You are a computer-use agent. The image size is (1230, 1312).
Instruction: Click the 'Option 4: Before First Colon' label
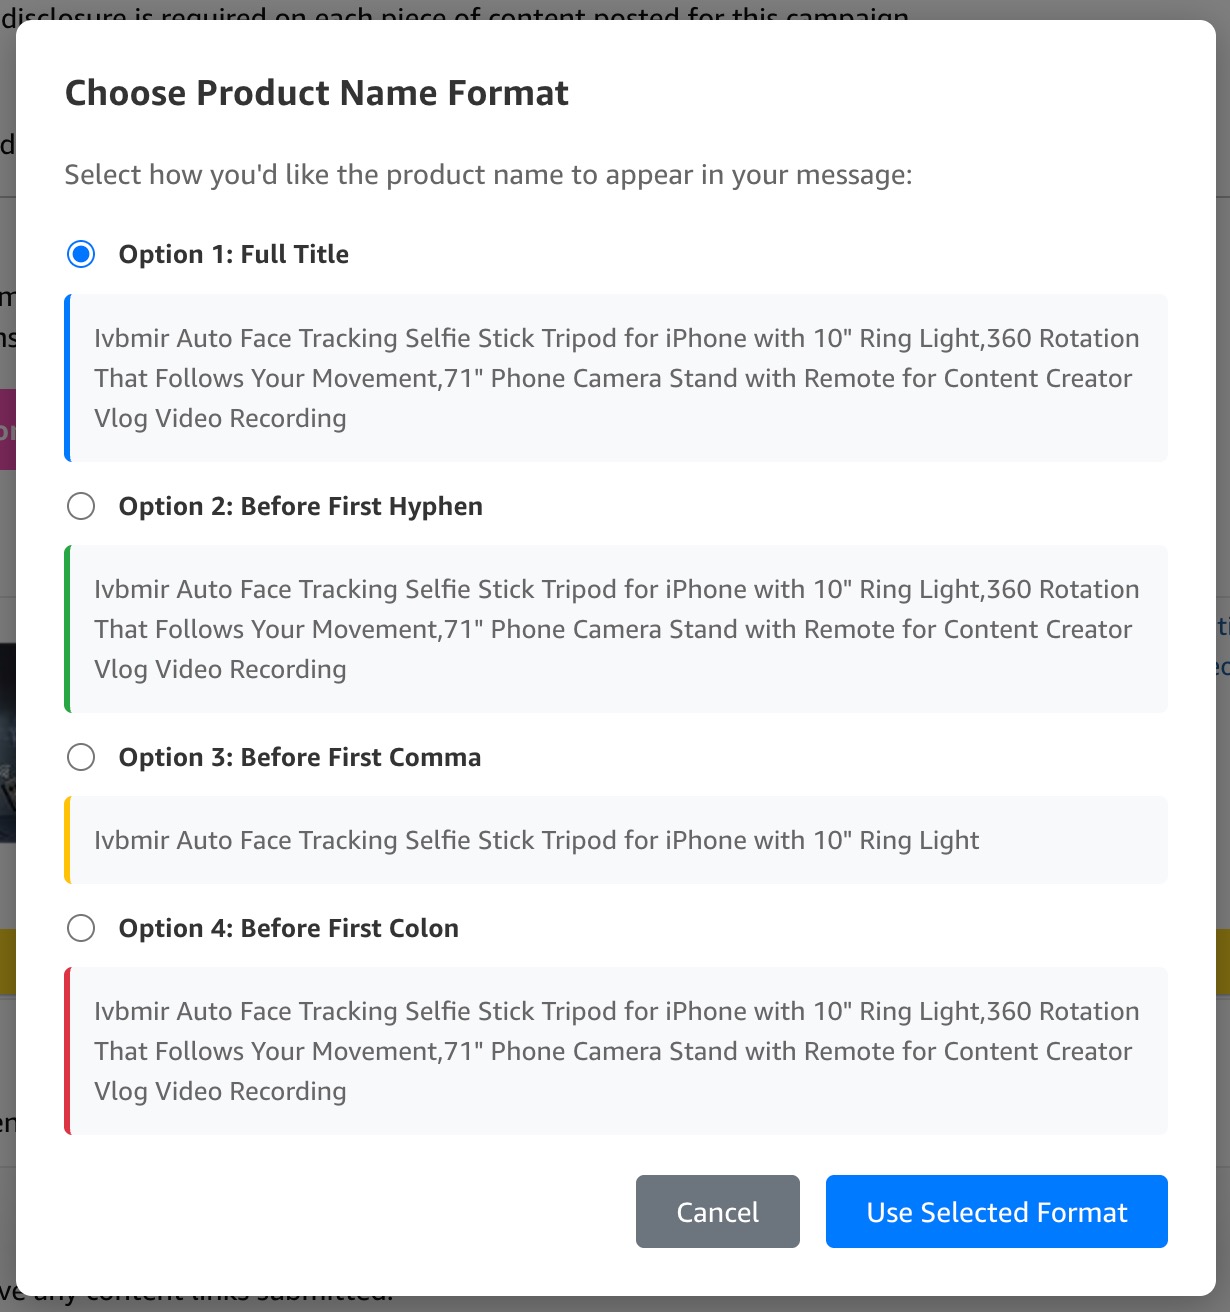pyautogui.click(x=288, y=928)
